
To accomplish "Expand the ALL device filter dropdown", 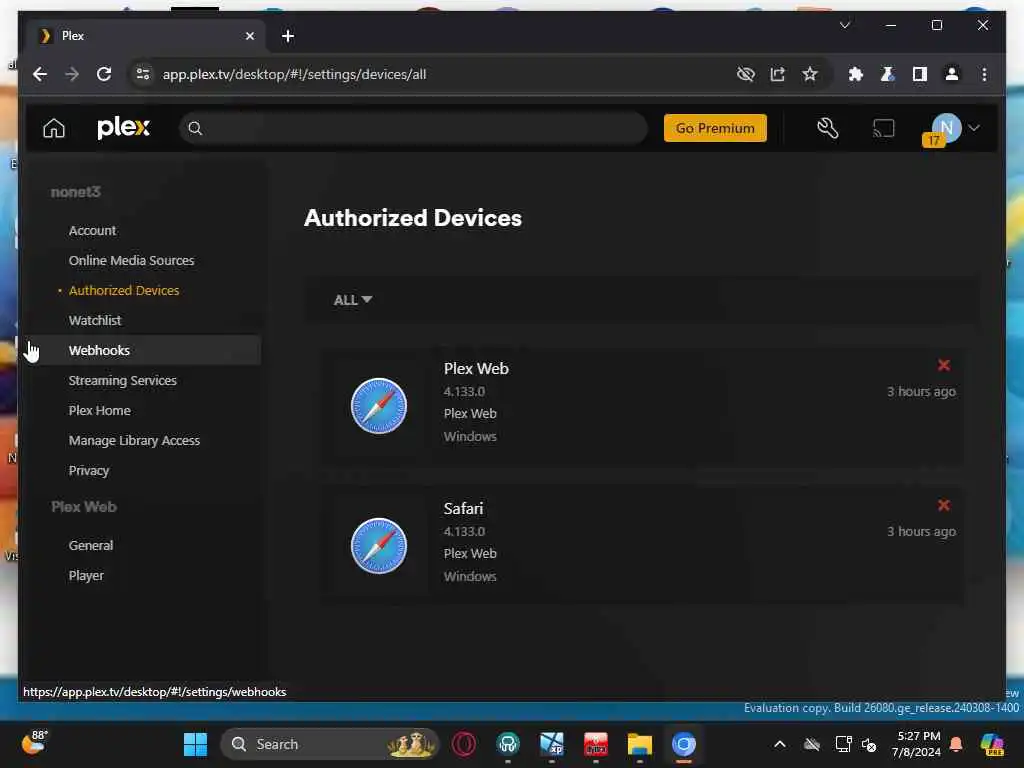I will point(353,300).
